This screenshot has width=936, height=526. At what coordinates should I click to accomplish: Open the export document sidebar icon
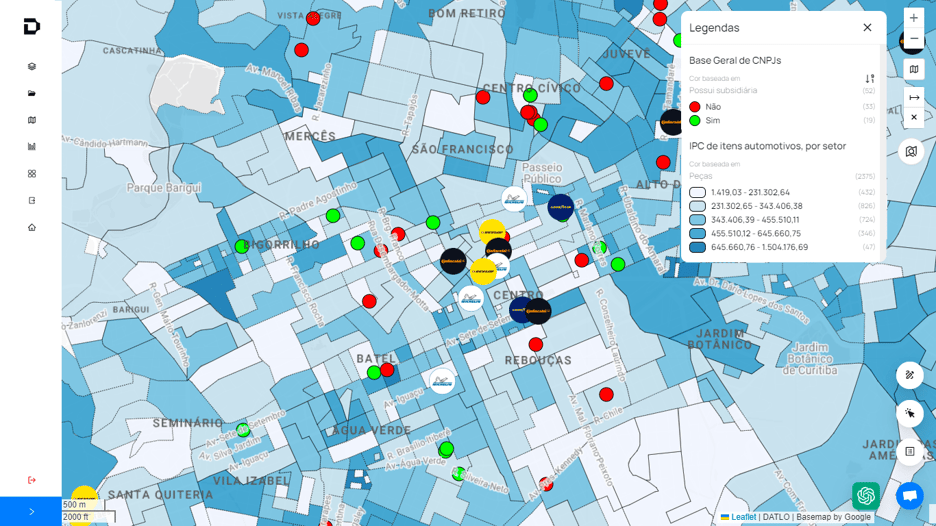pyautogui.click(x=32, y=200)
